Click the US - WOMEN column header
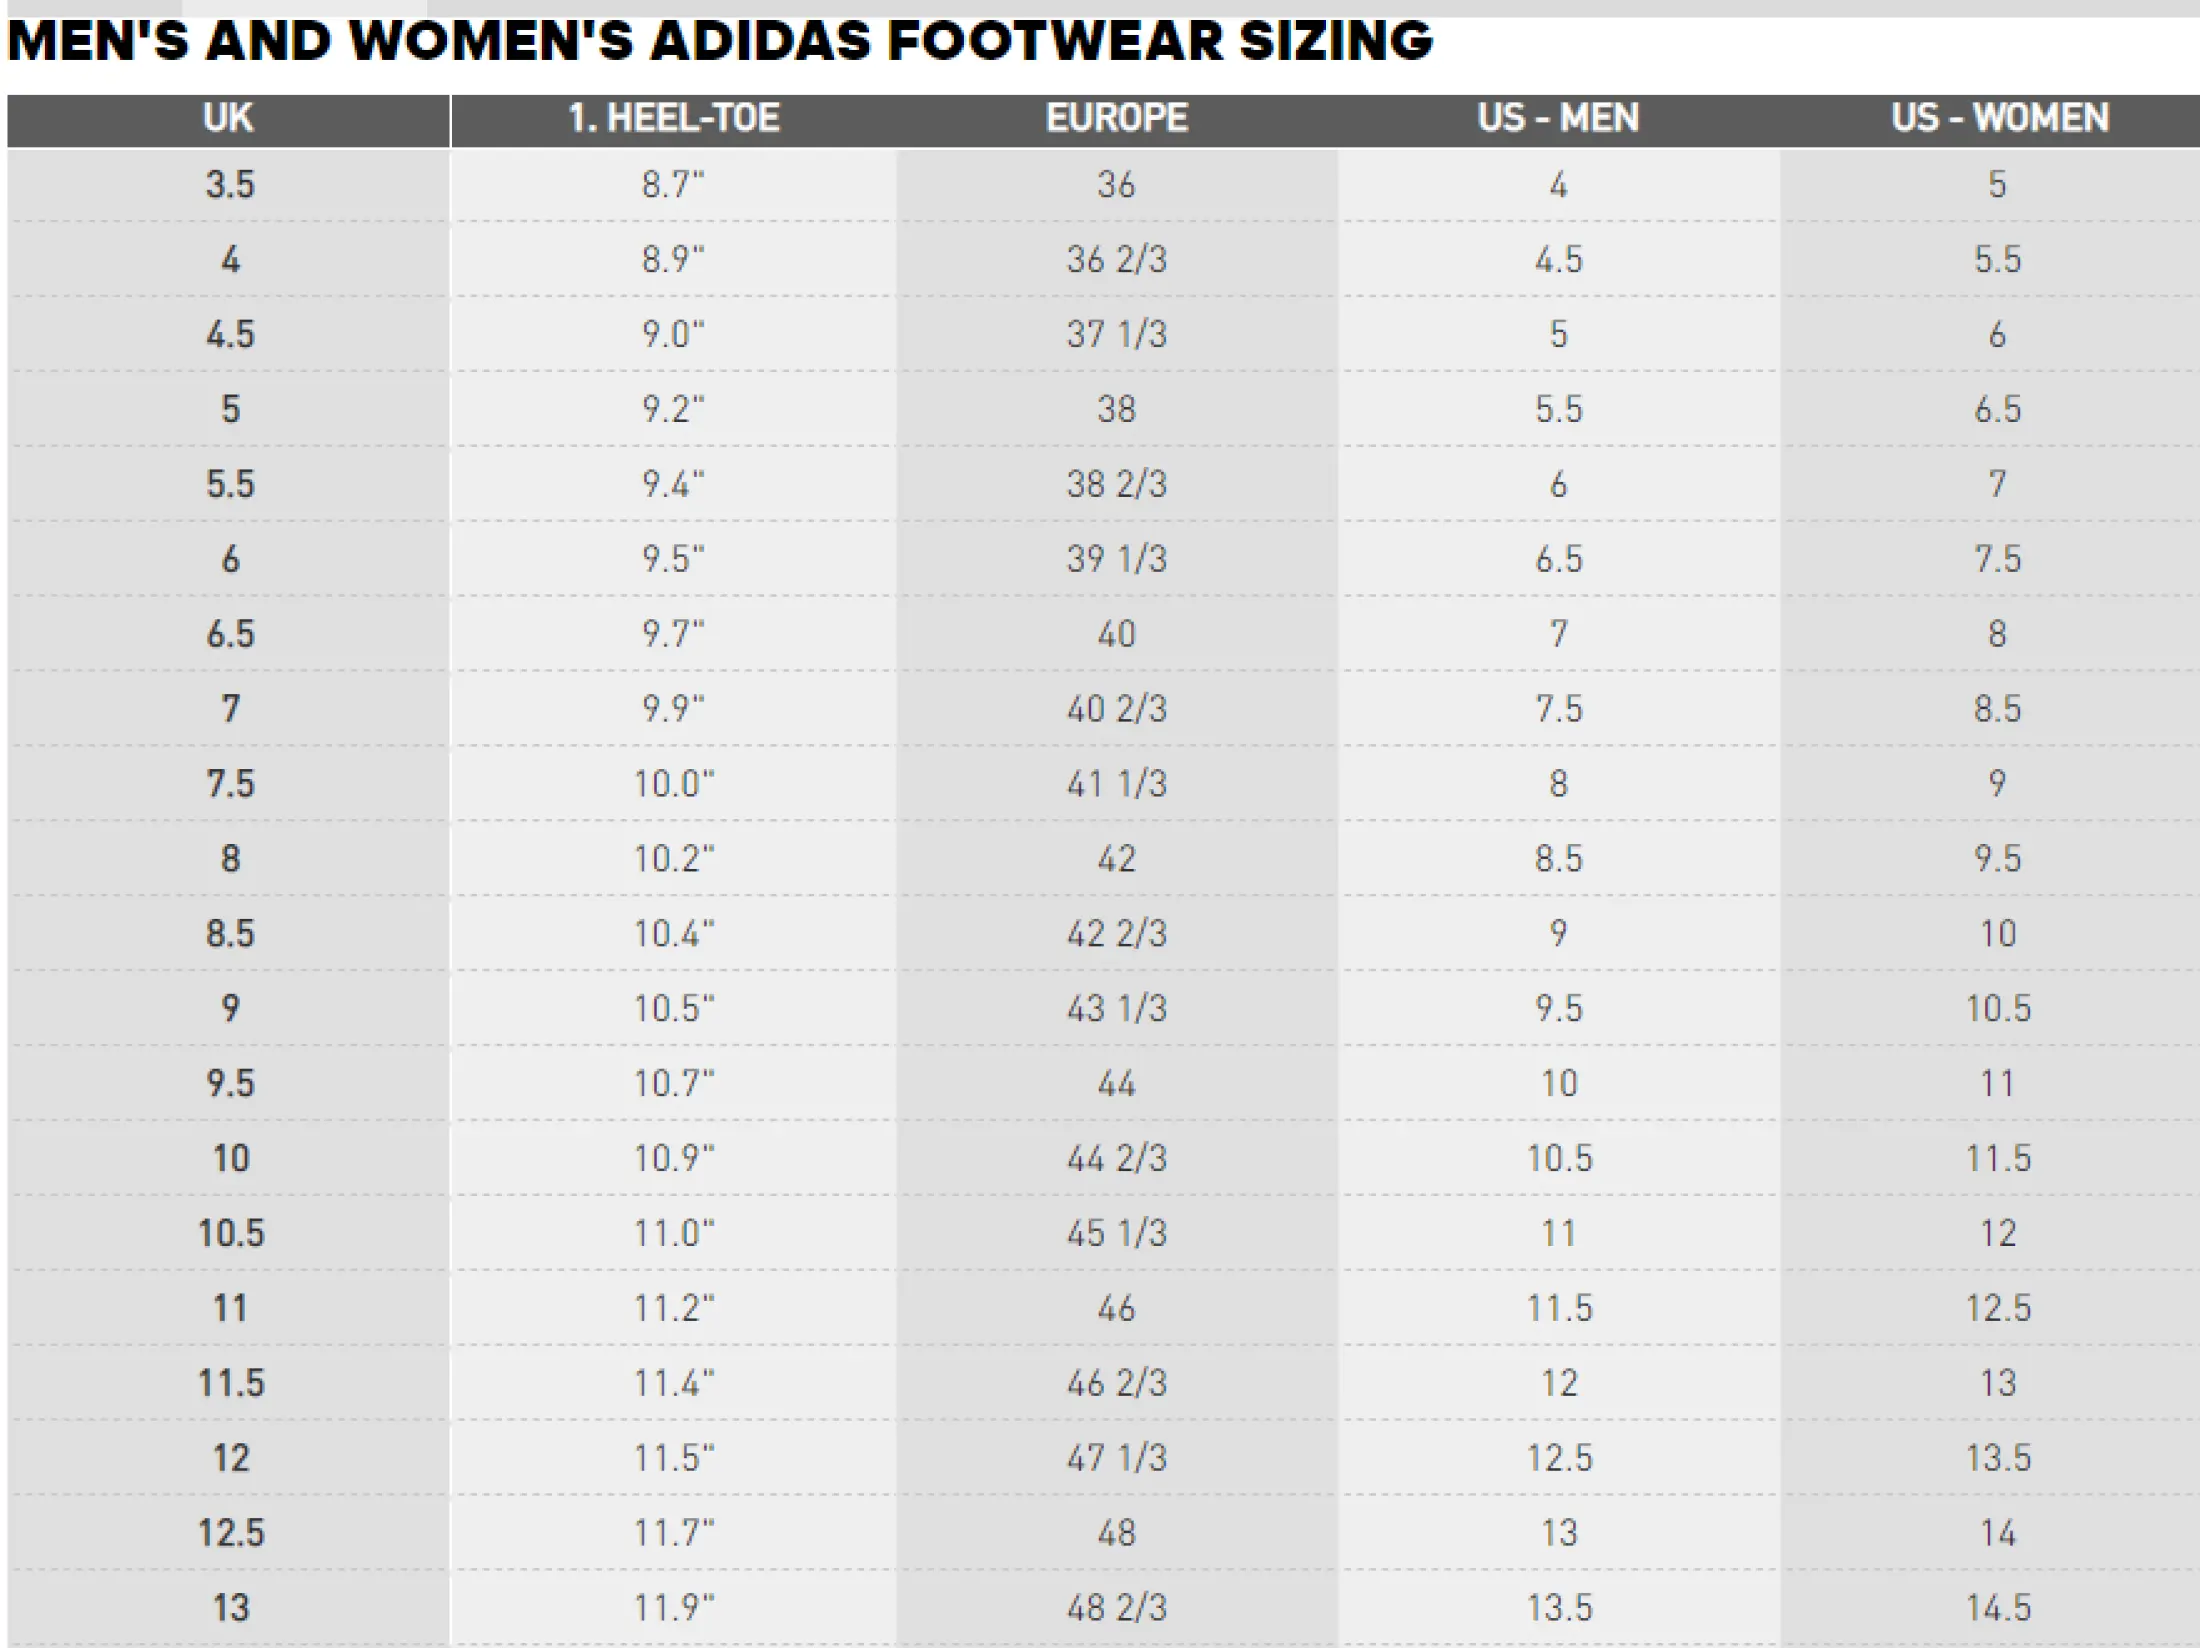 [x=1999, y=119]
